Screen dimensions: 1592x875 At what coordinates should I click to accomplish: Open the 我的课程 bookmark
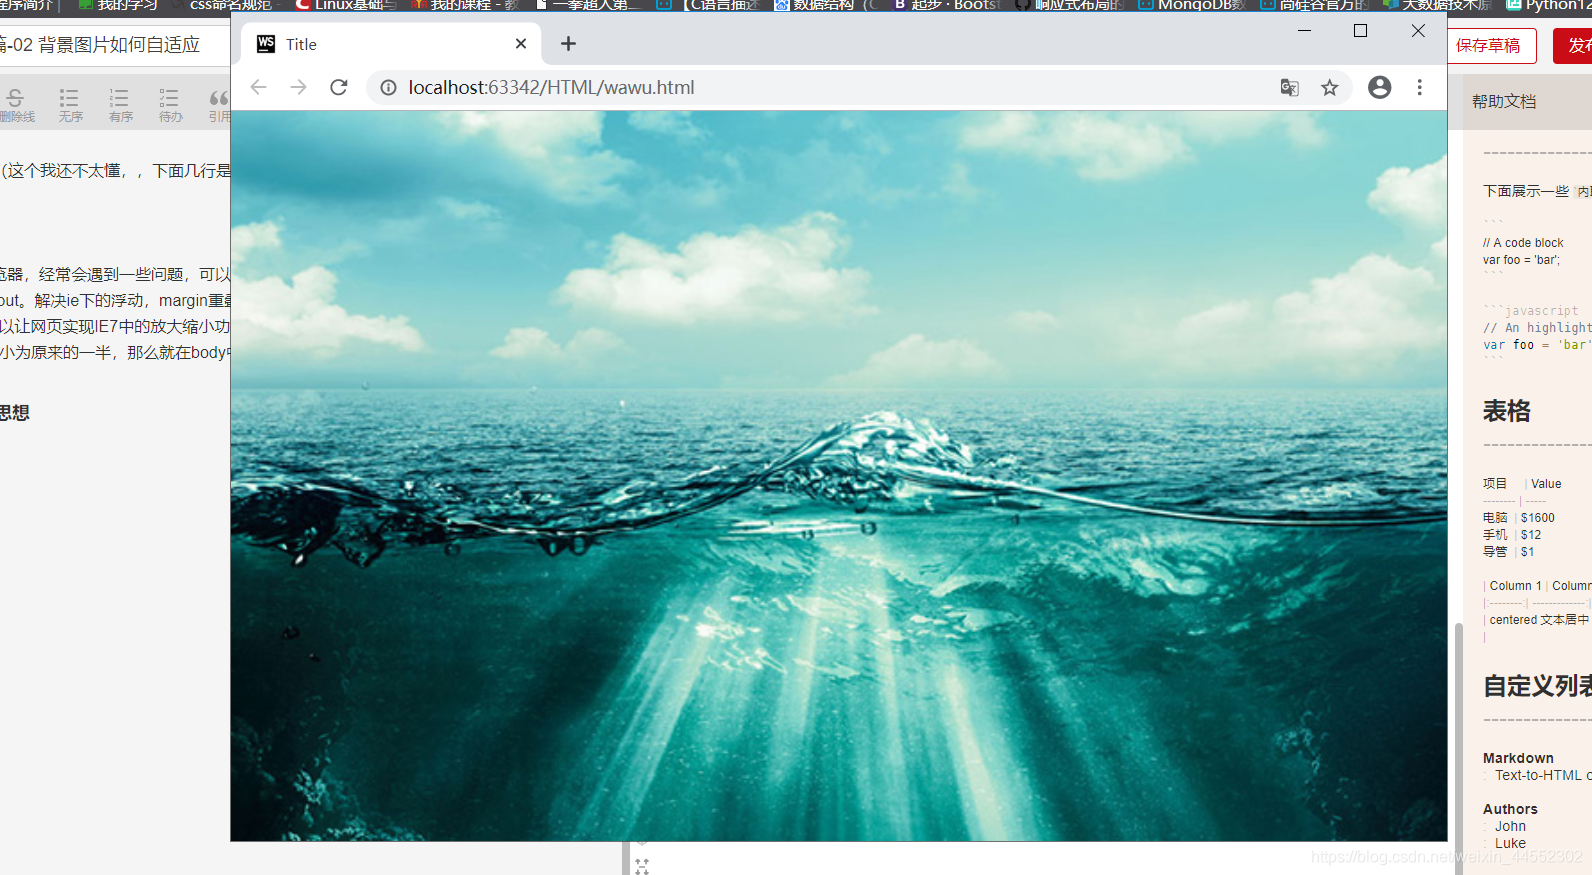pos(466,5)
